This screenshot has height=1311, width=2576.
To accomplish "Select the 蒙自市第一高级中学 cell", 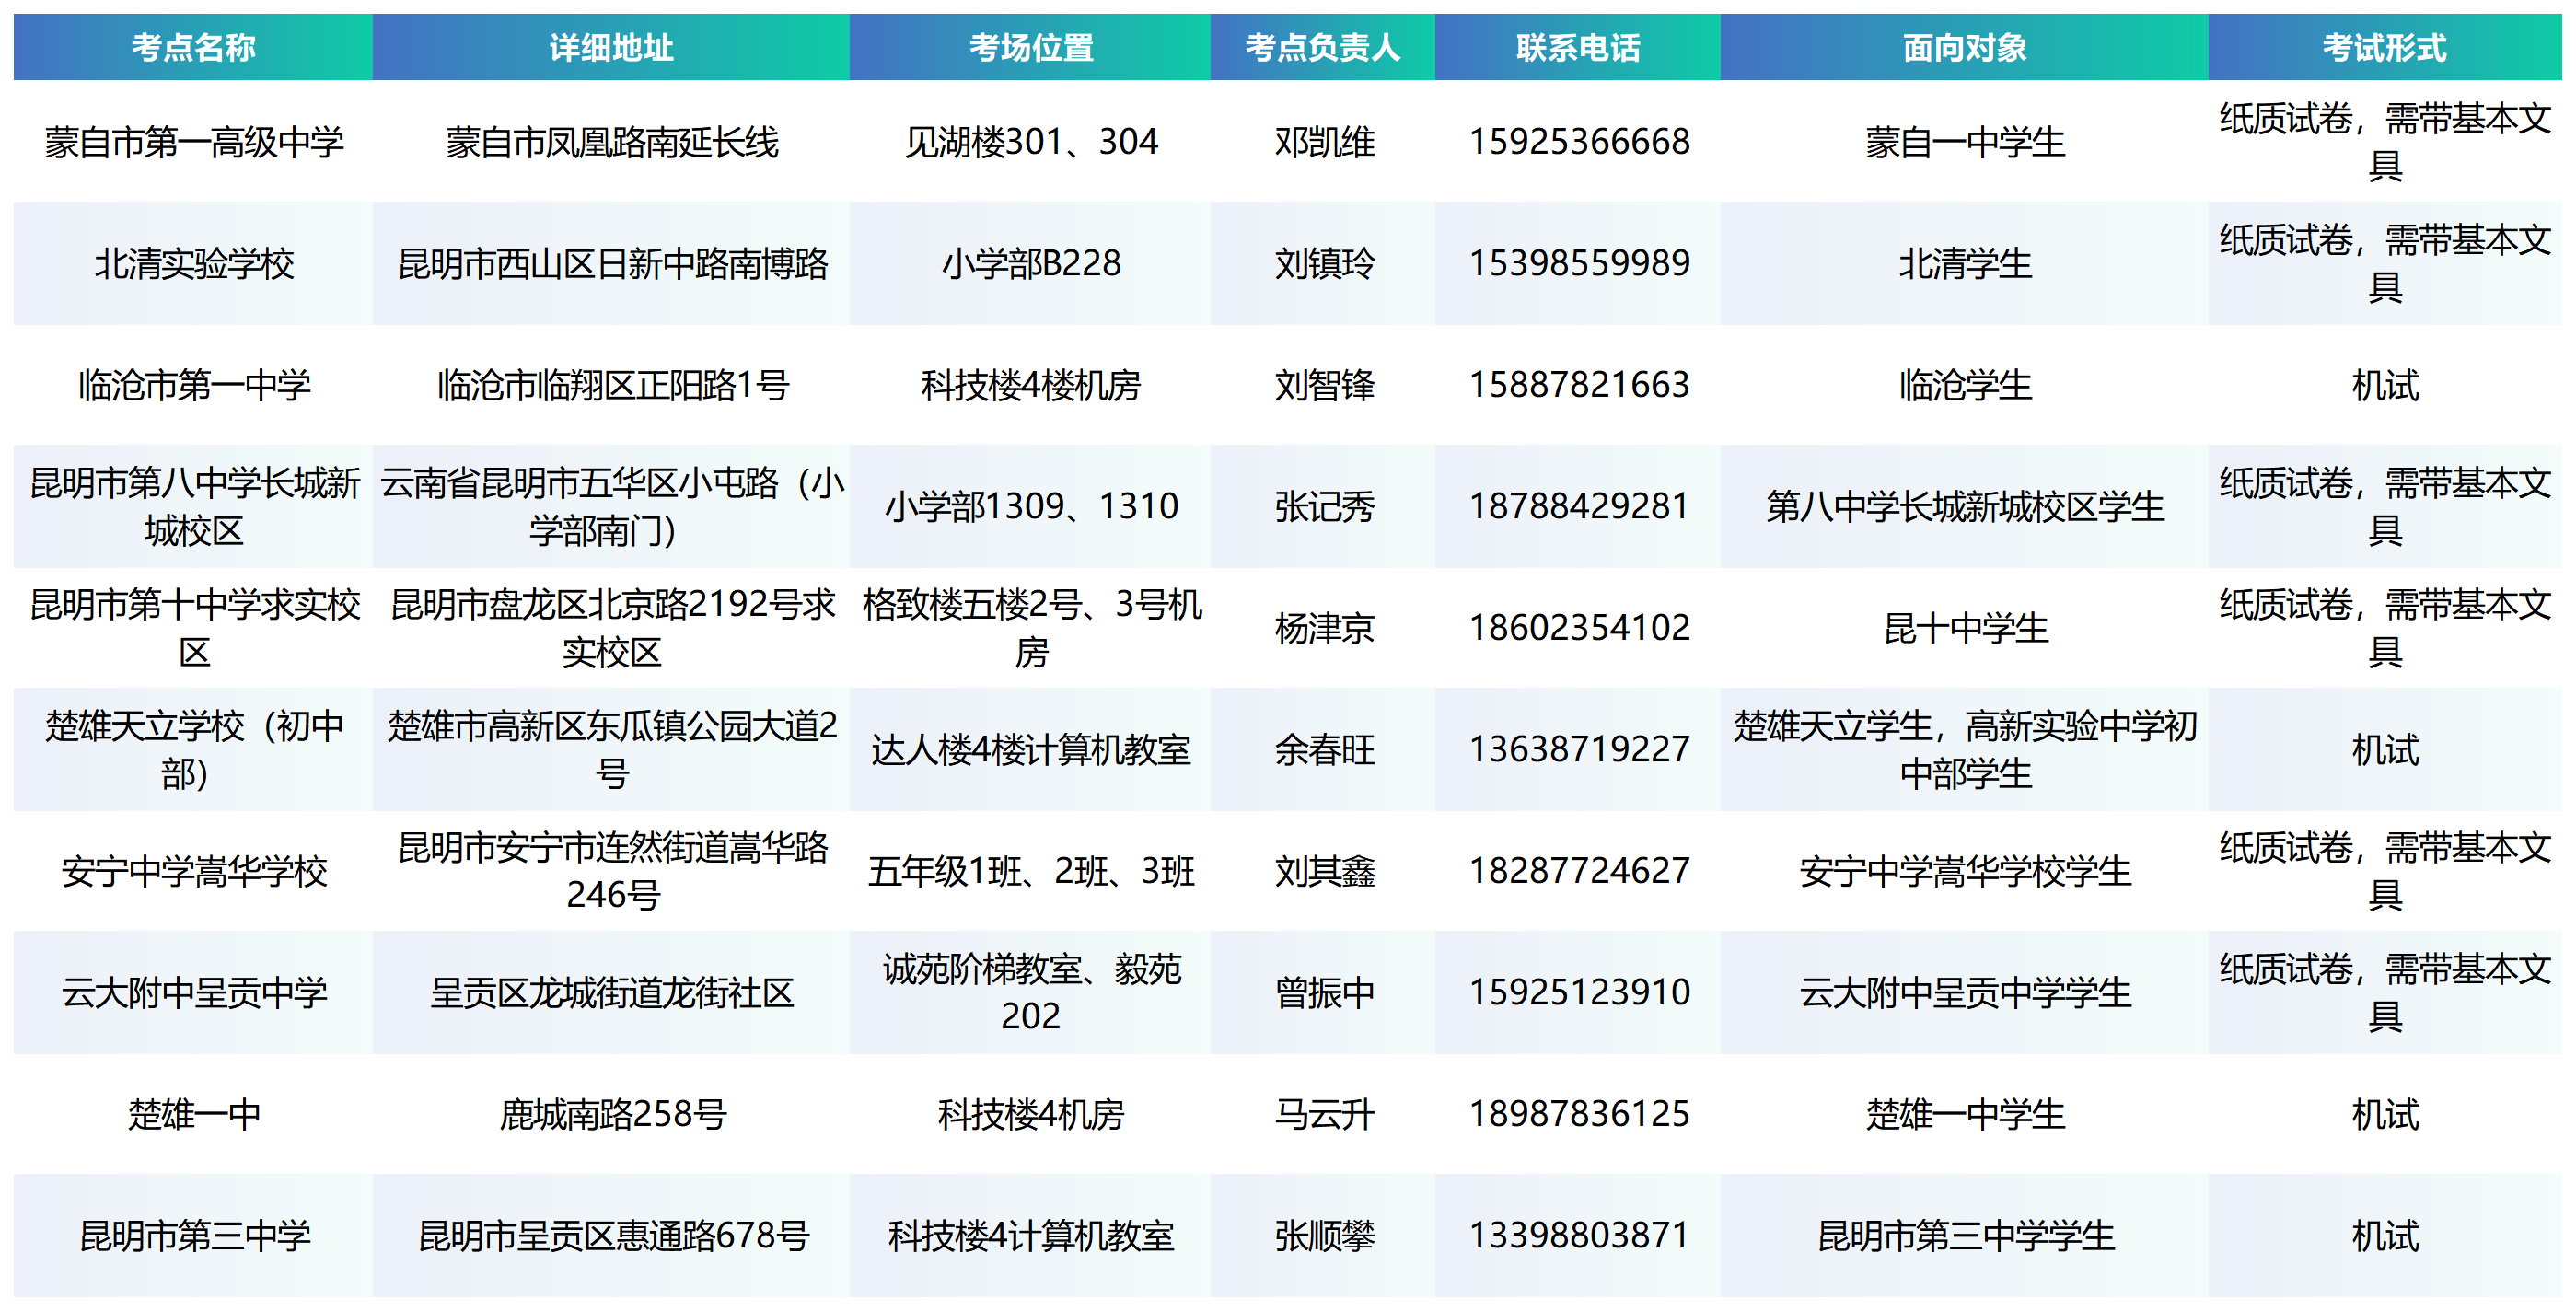I will coord(194,142).
